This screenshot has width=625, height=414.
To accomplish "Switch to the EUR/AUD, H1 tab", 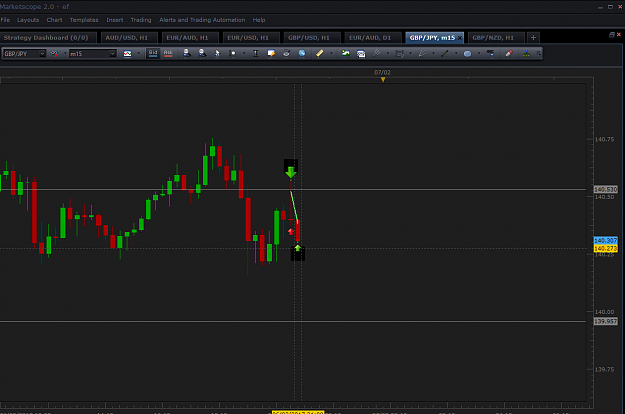I will tap(190, 37).
